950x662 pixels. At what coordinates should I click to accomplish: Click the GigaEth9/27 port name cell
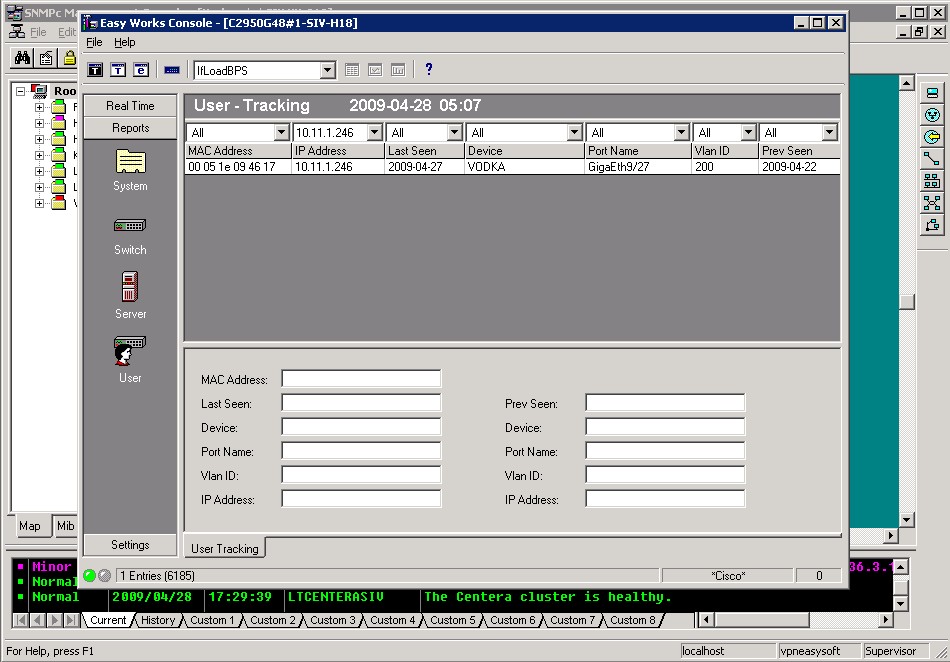pos(638,167)
